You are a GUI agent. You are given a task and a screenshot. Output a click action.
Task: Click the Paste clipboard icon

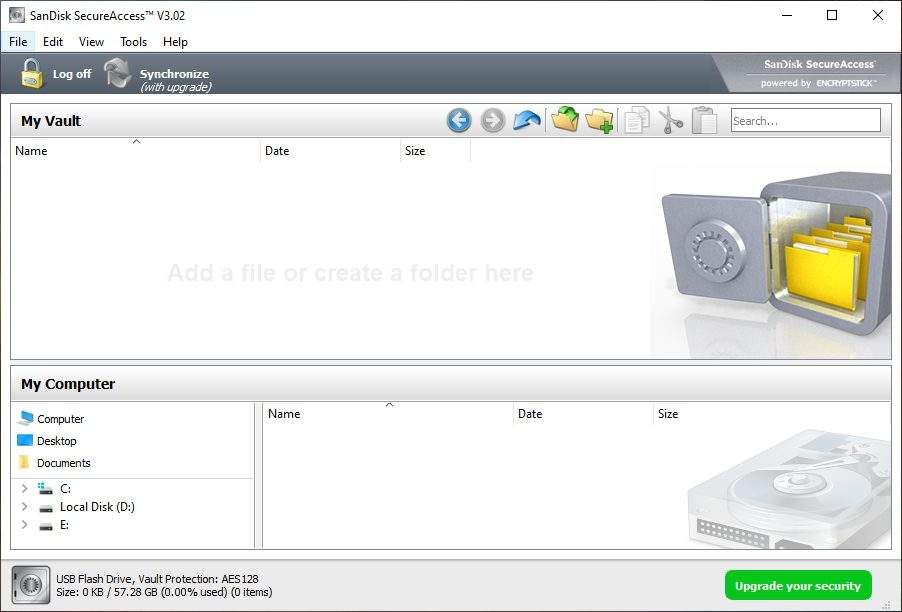[x=703, y=120]
